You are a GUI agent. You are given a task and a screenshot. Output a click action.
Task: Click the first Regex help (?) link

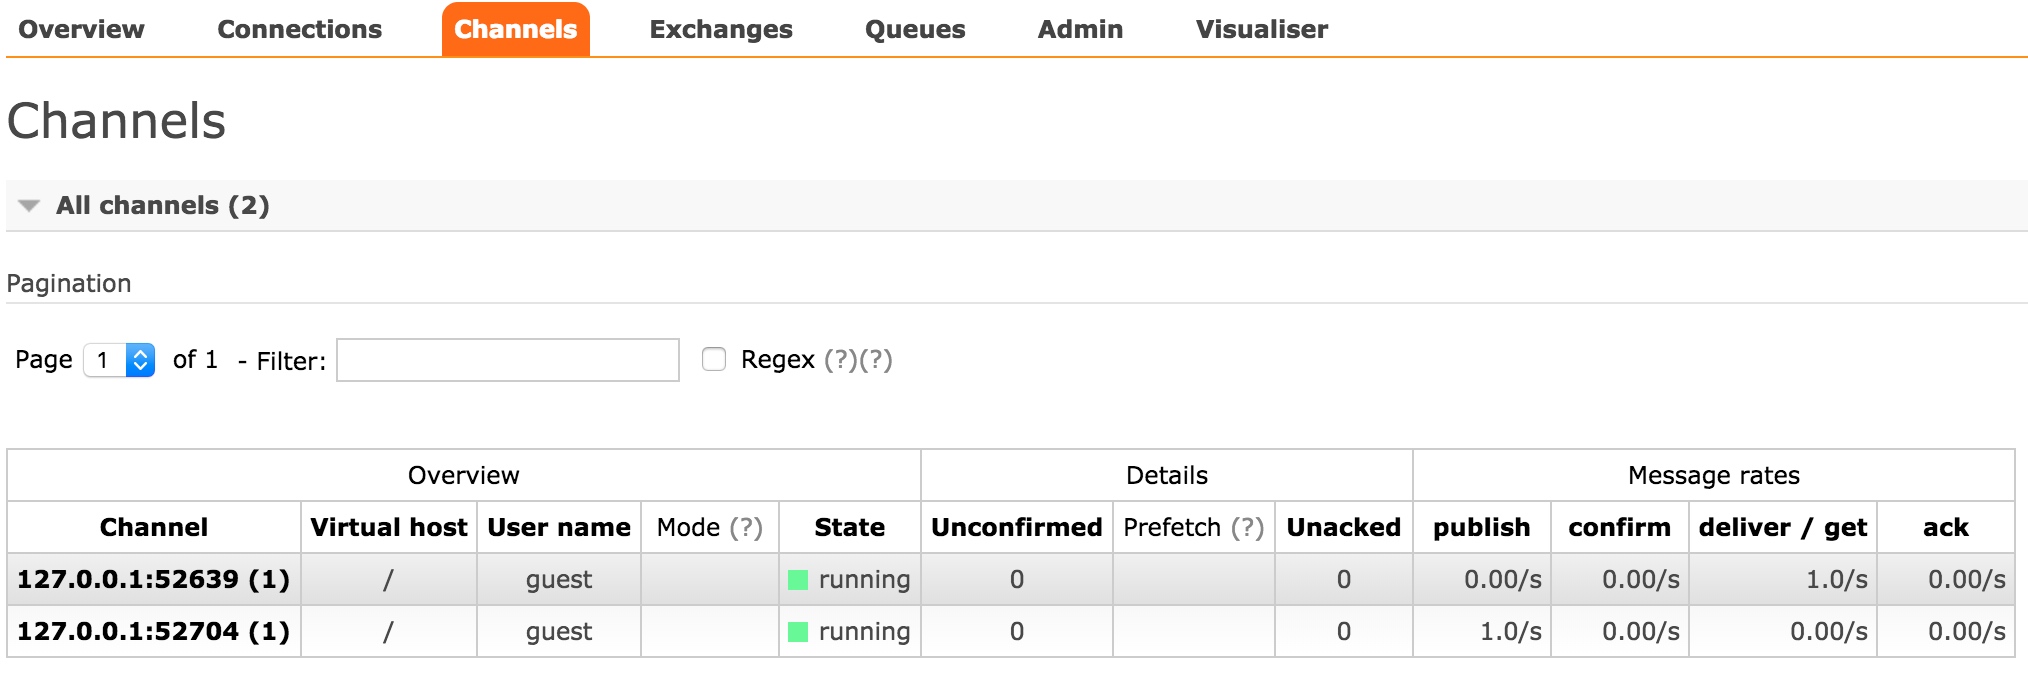[841, 360]
